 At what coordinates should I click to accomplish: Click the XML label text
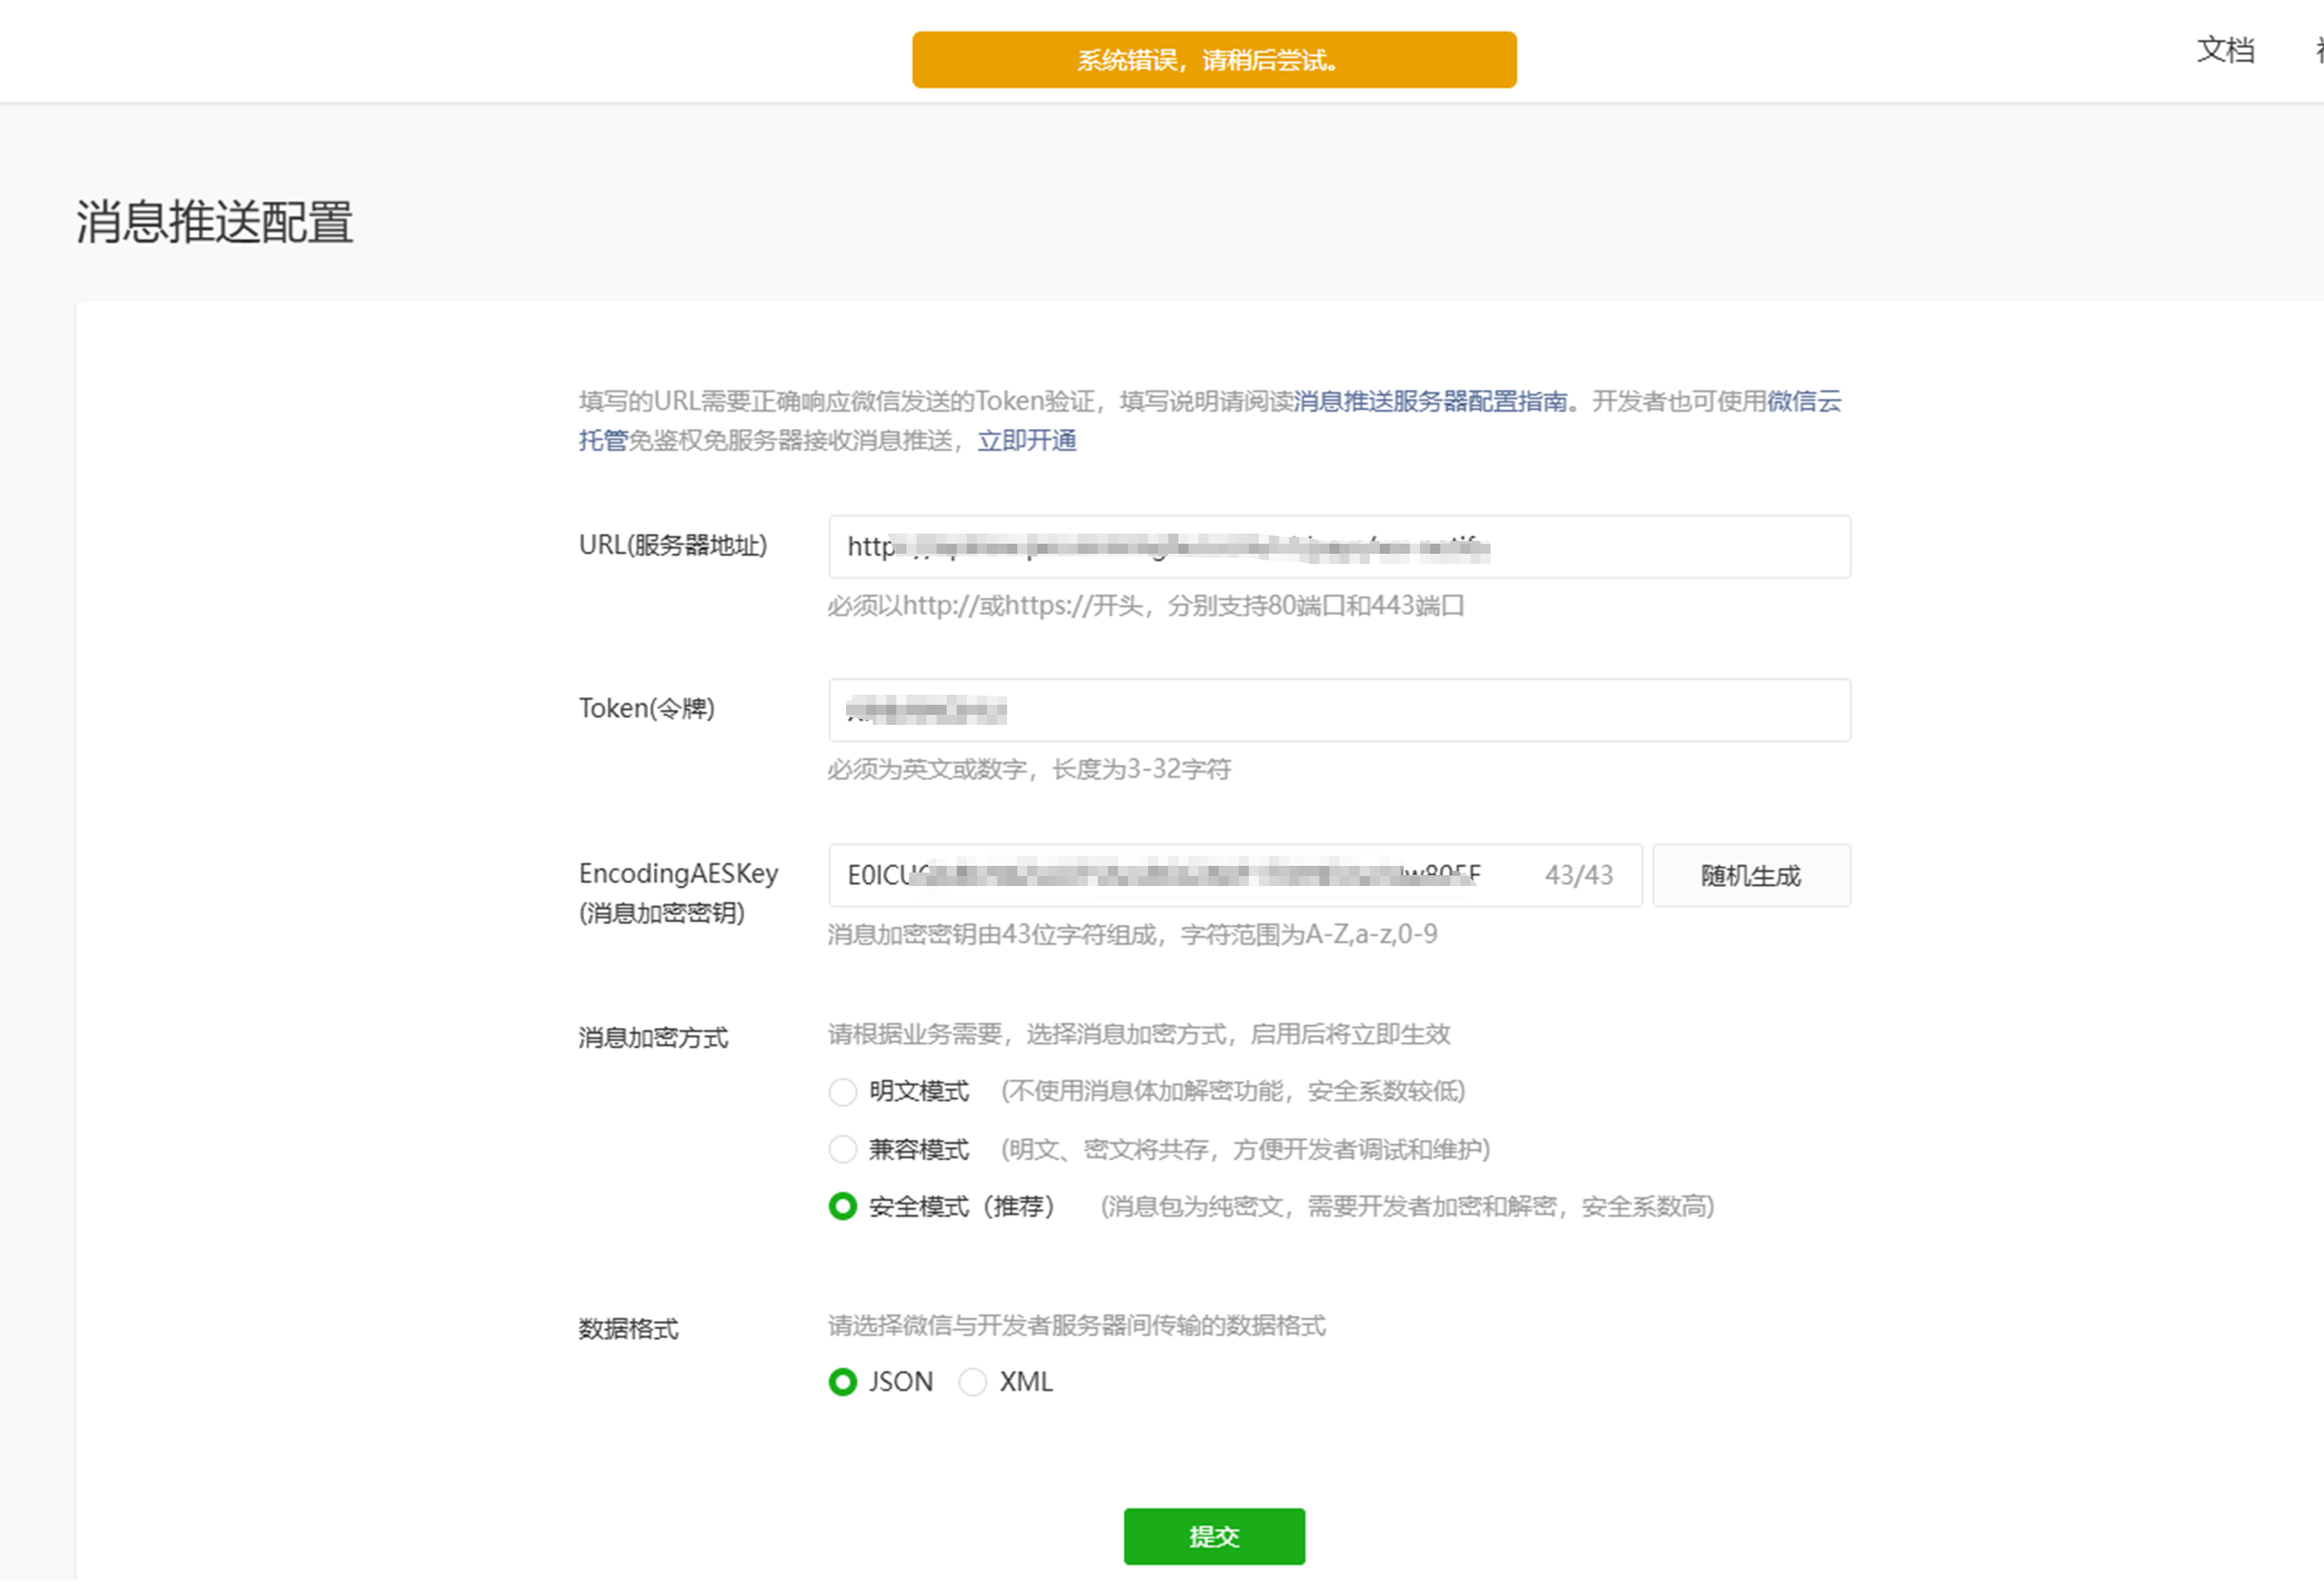tap(1026, 1382)
